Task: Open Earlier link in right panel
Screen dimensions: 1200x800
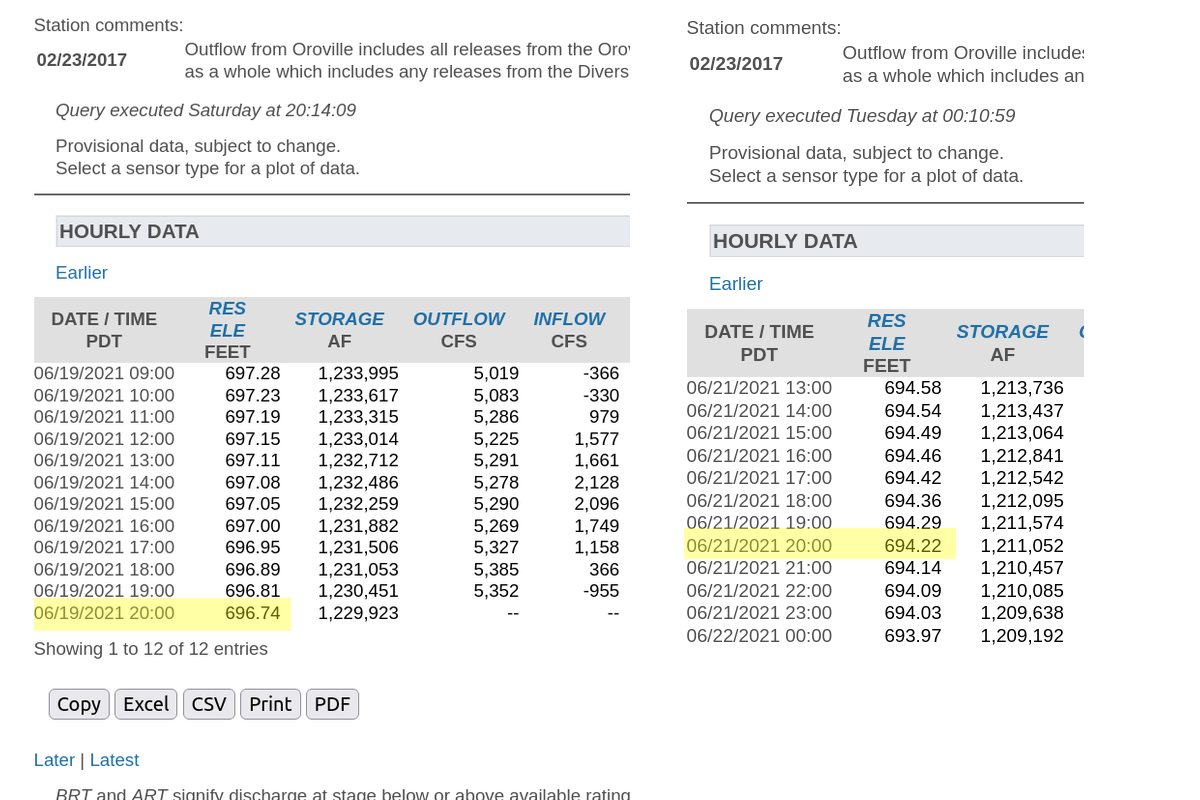Action: pyautogui.click(x=736, y=284)
